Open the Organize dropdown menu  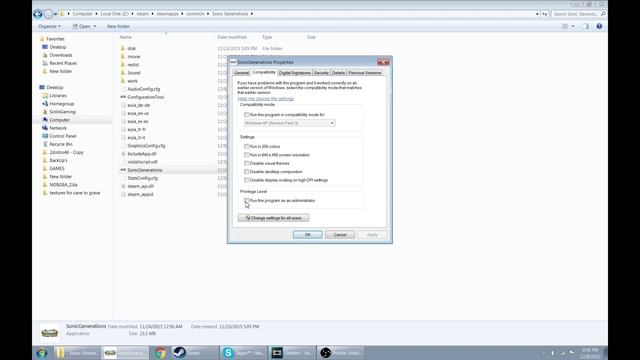click(49, 26)
